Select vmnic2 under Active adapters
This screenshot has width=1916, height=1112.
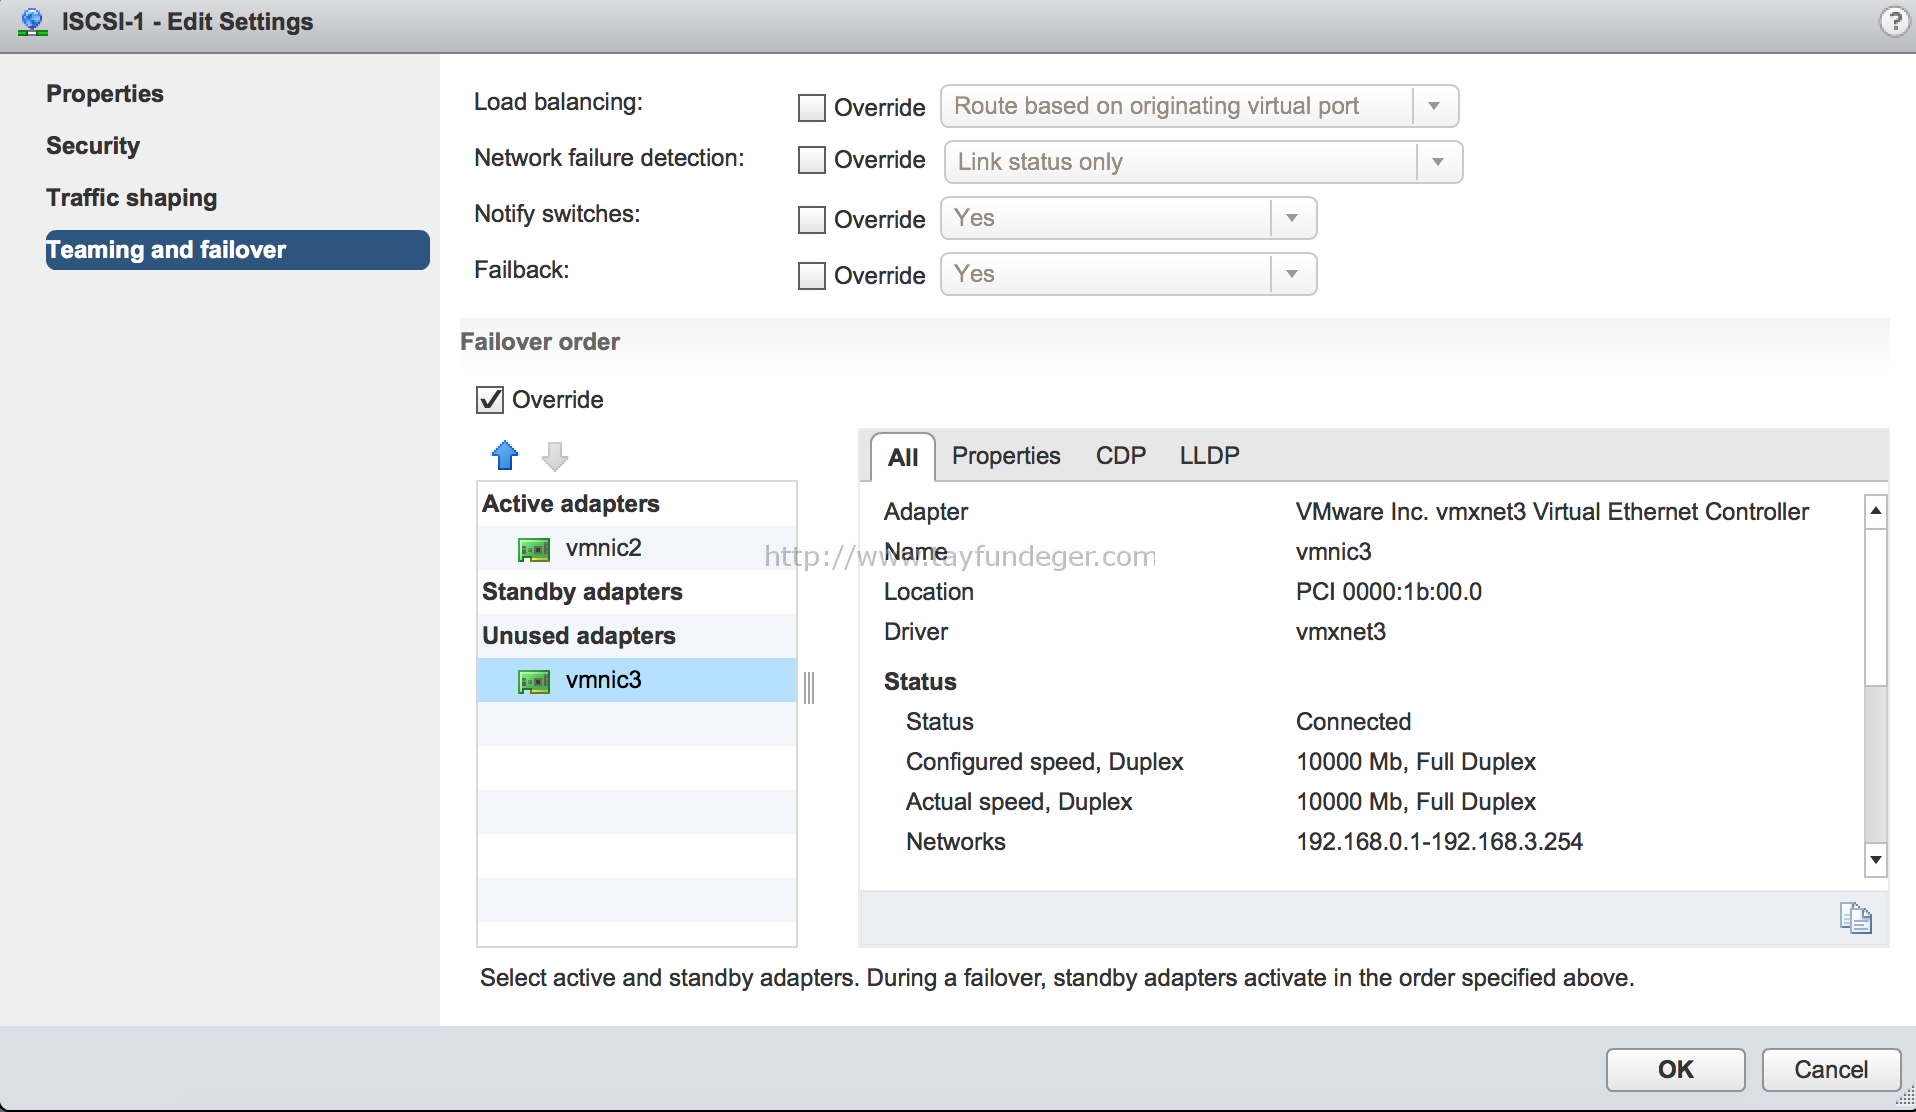pos(637,548)
